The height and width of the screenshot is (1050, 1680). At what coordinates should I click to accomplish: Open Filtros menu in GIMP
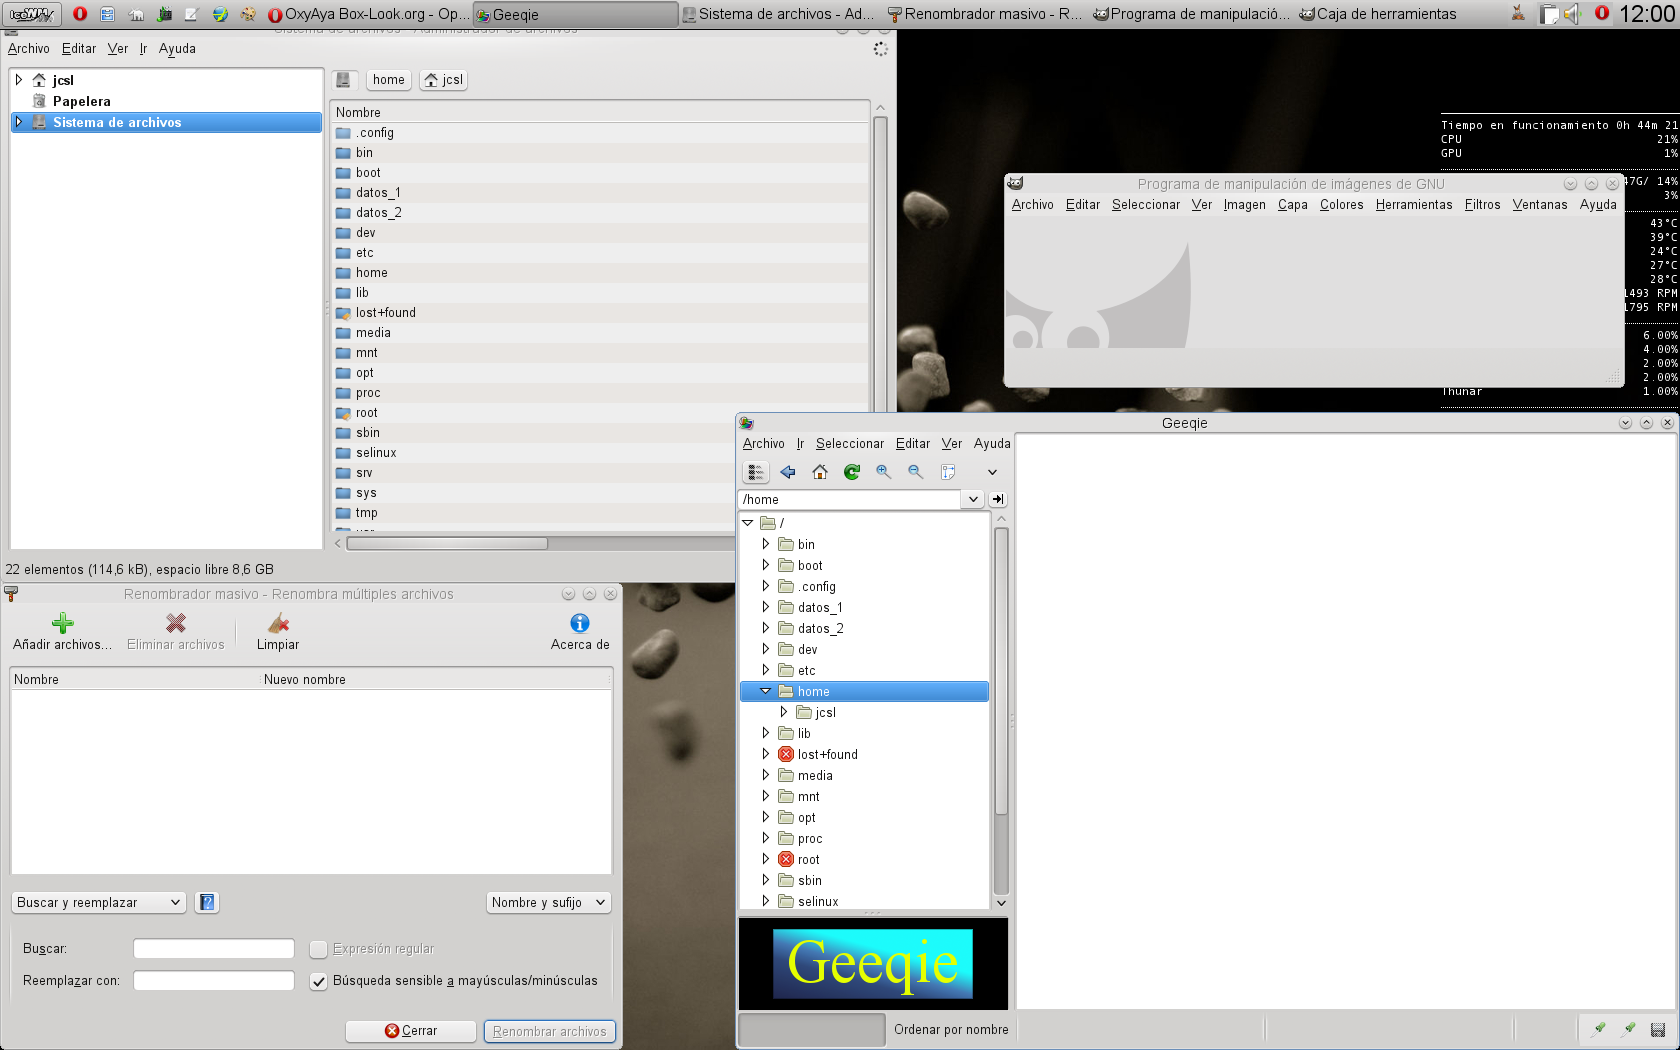click(x=1482, y=204)
